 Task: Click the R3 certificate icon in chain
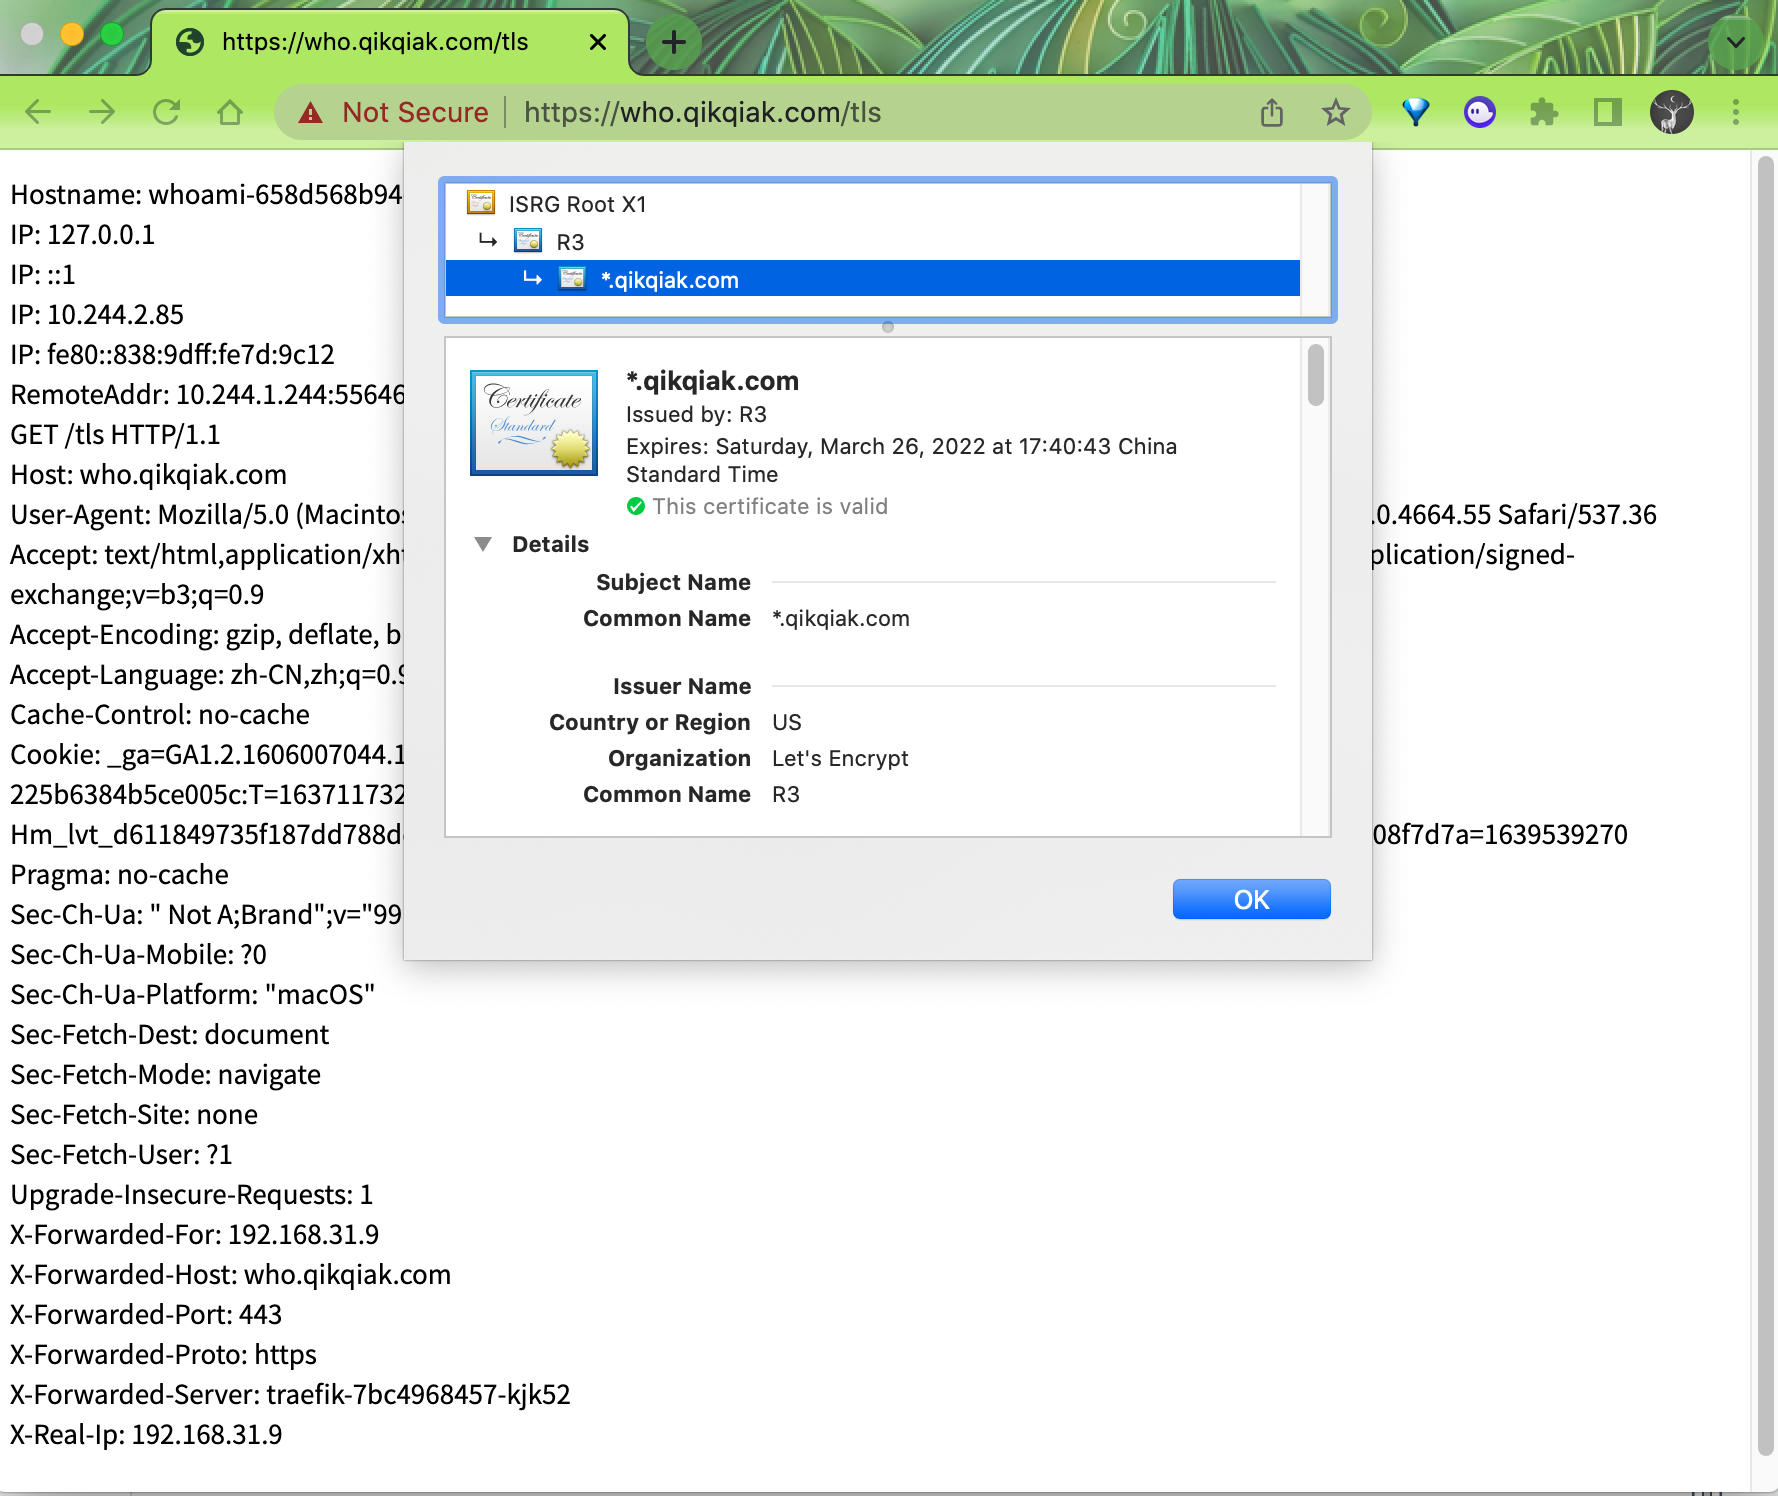point(528,241)
